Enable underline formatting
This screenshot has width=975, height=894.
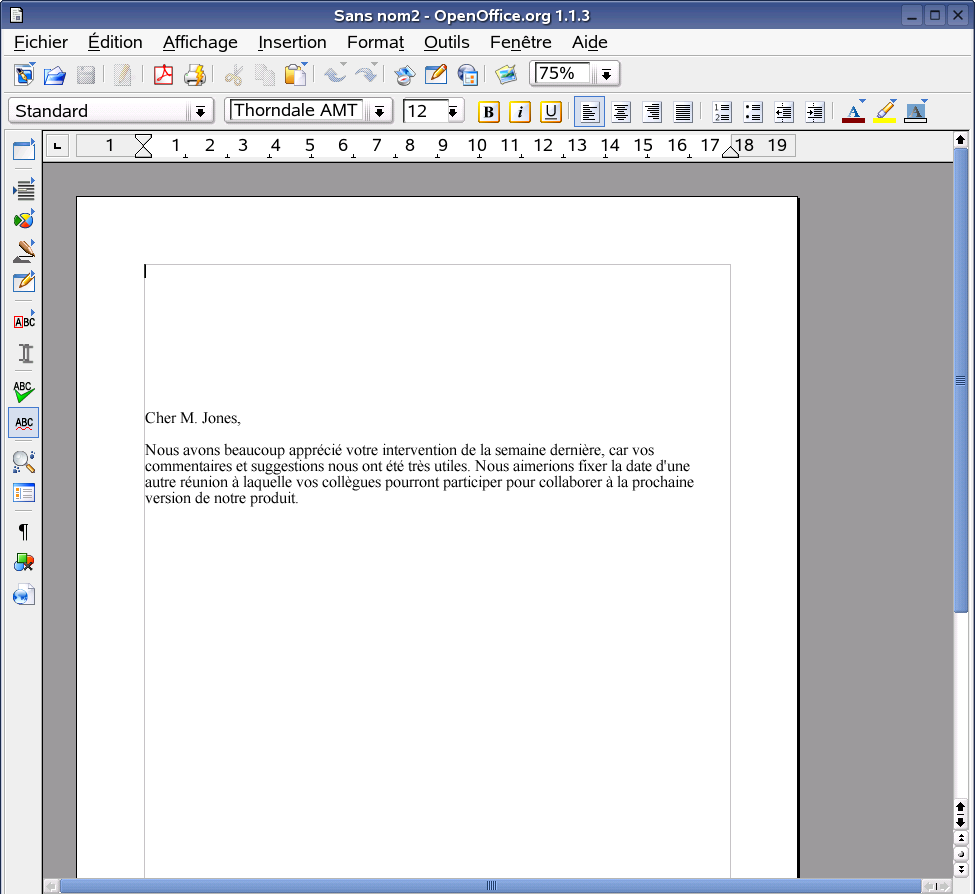pos(551,111)
